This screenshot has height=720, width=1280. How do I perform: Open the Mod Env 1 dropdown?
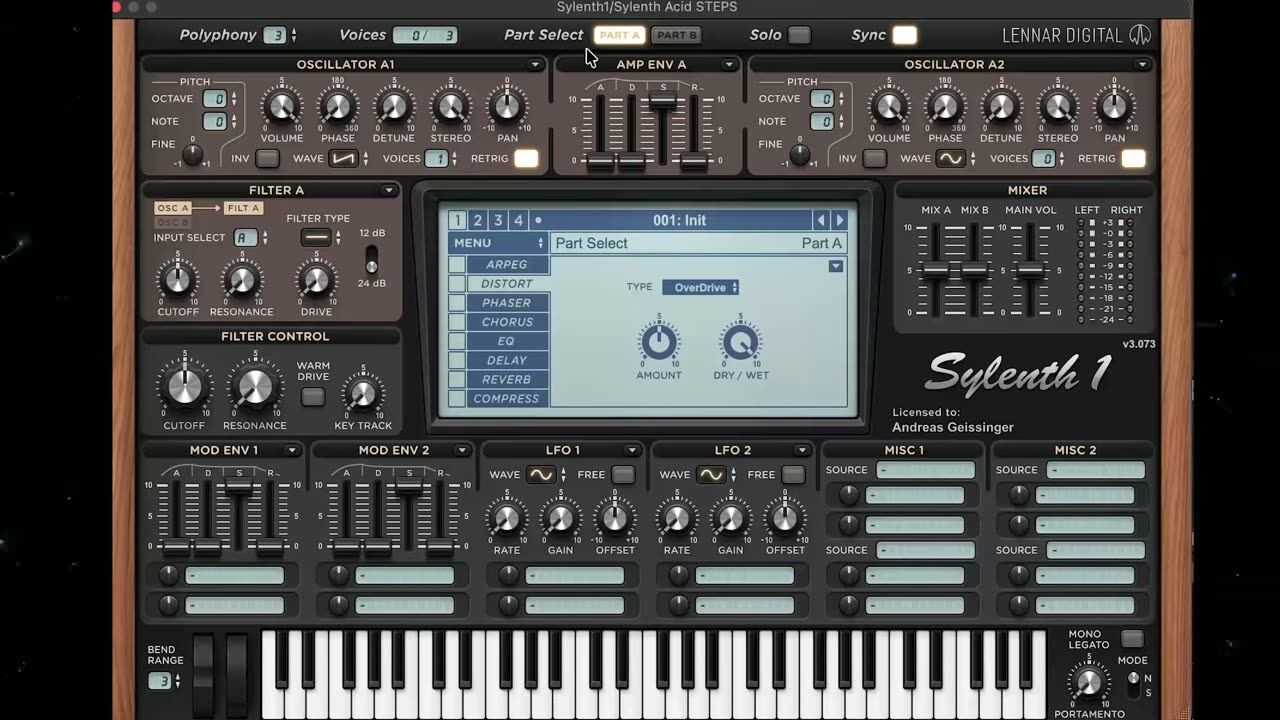point(292,451)
